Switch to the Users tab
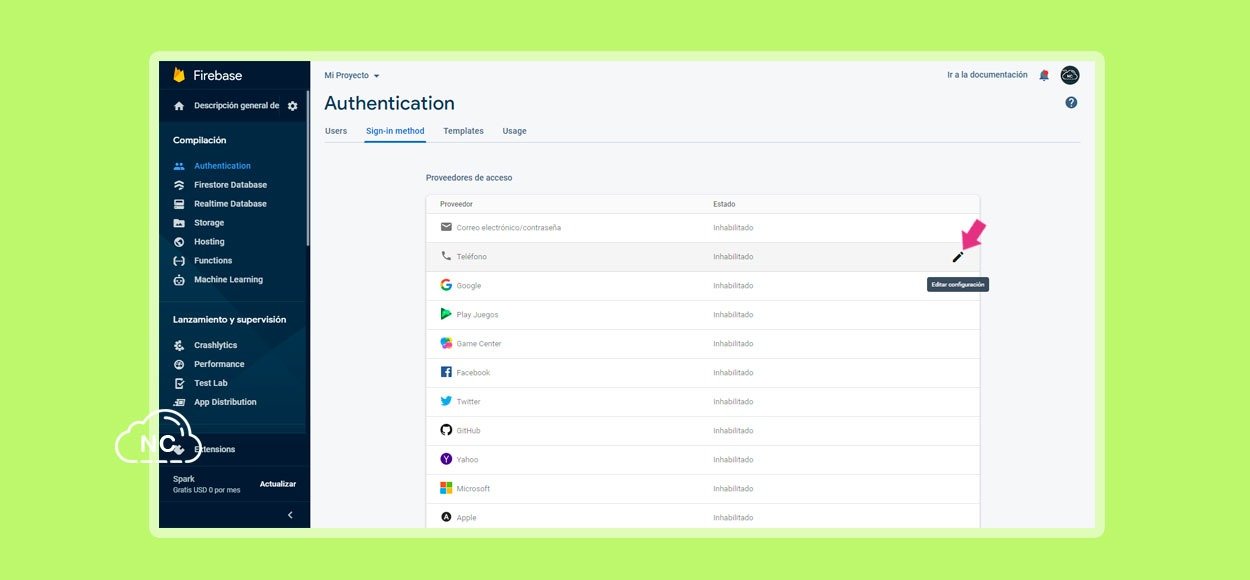This screenshot has height=580, width=1250. [336, 131]
